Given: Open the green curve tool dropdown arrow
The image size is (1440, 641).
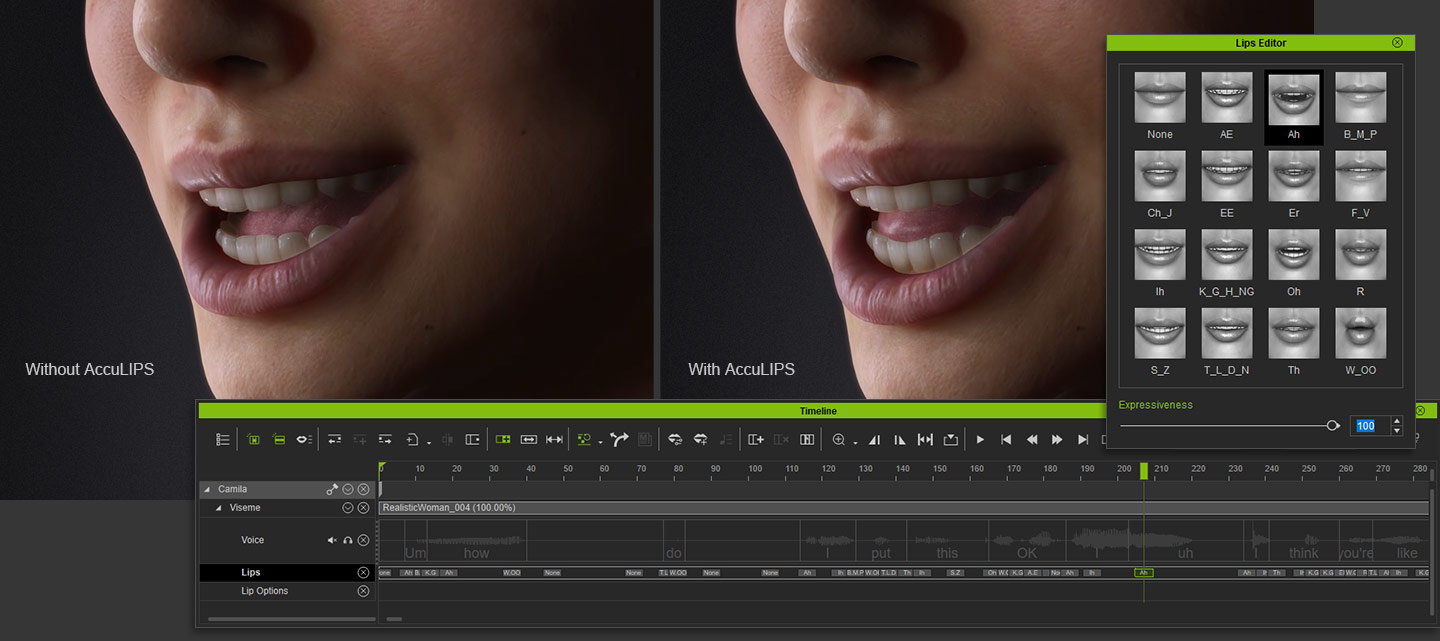Looking at the screenshot, I should [x=600, y=442].
